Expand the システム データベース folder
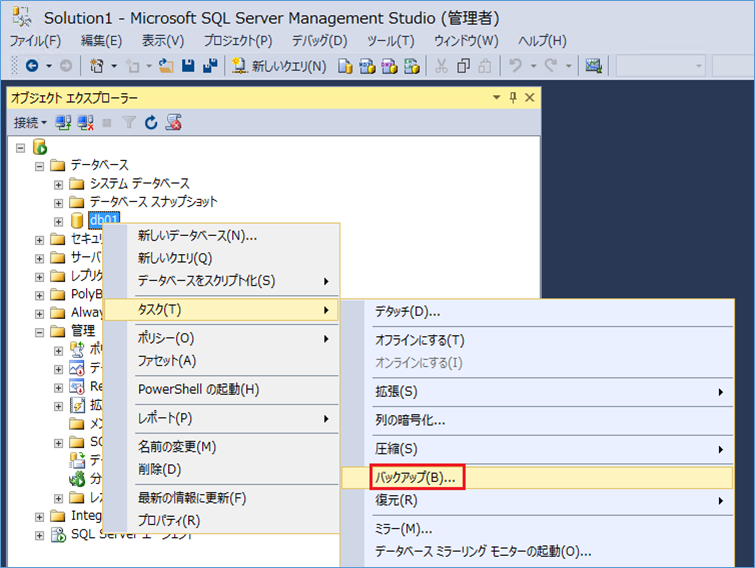Screen dimensions: 755x568 58,184
